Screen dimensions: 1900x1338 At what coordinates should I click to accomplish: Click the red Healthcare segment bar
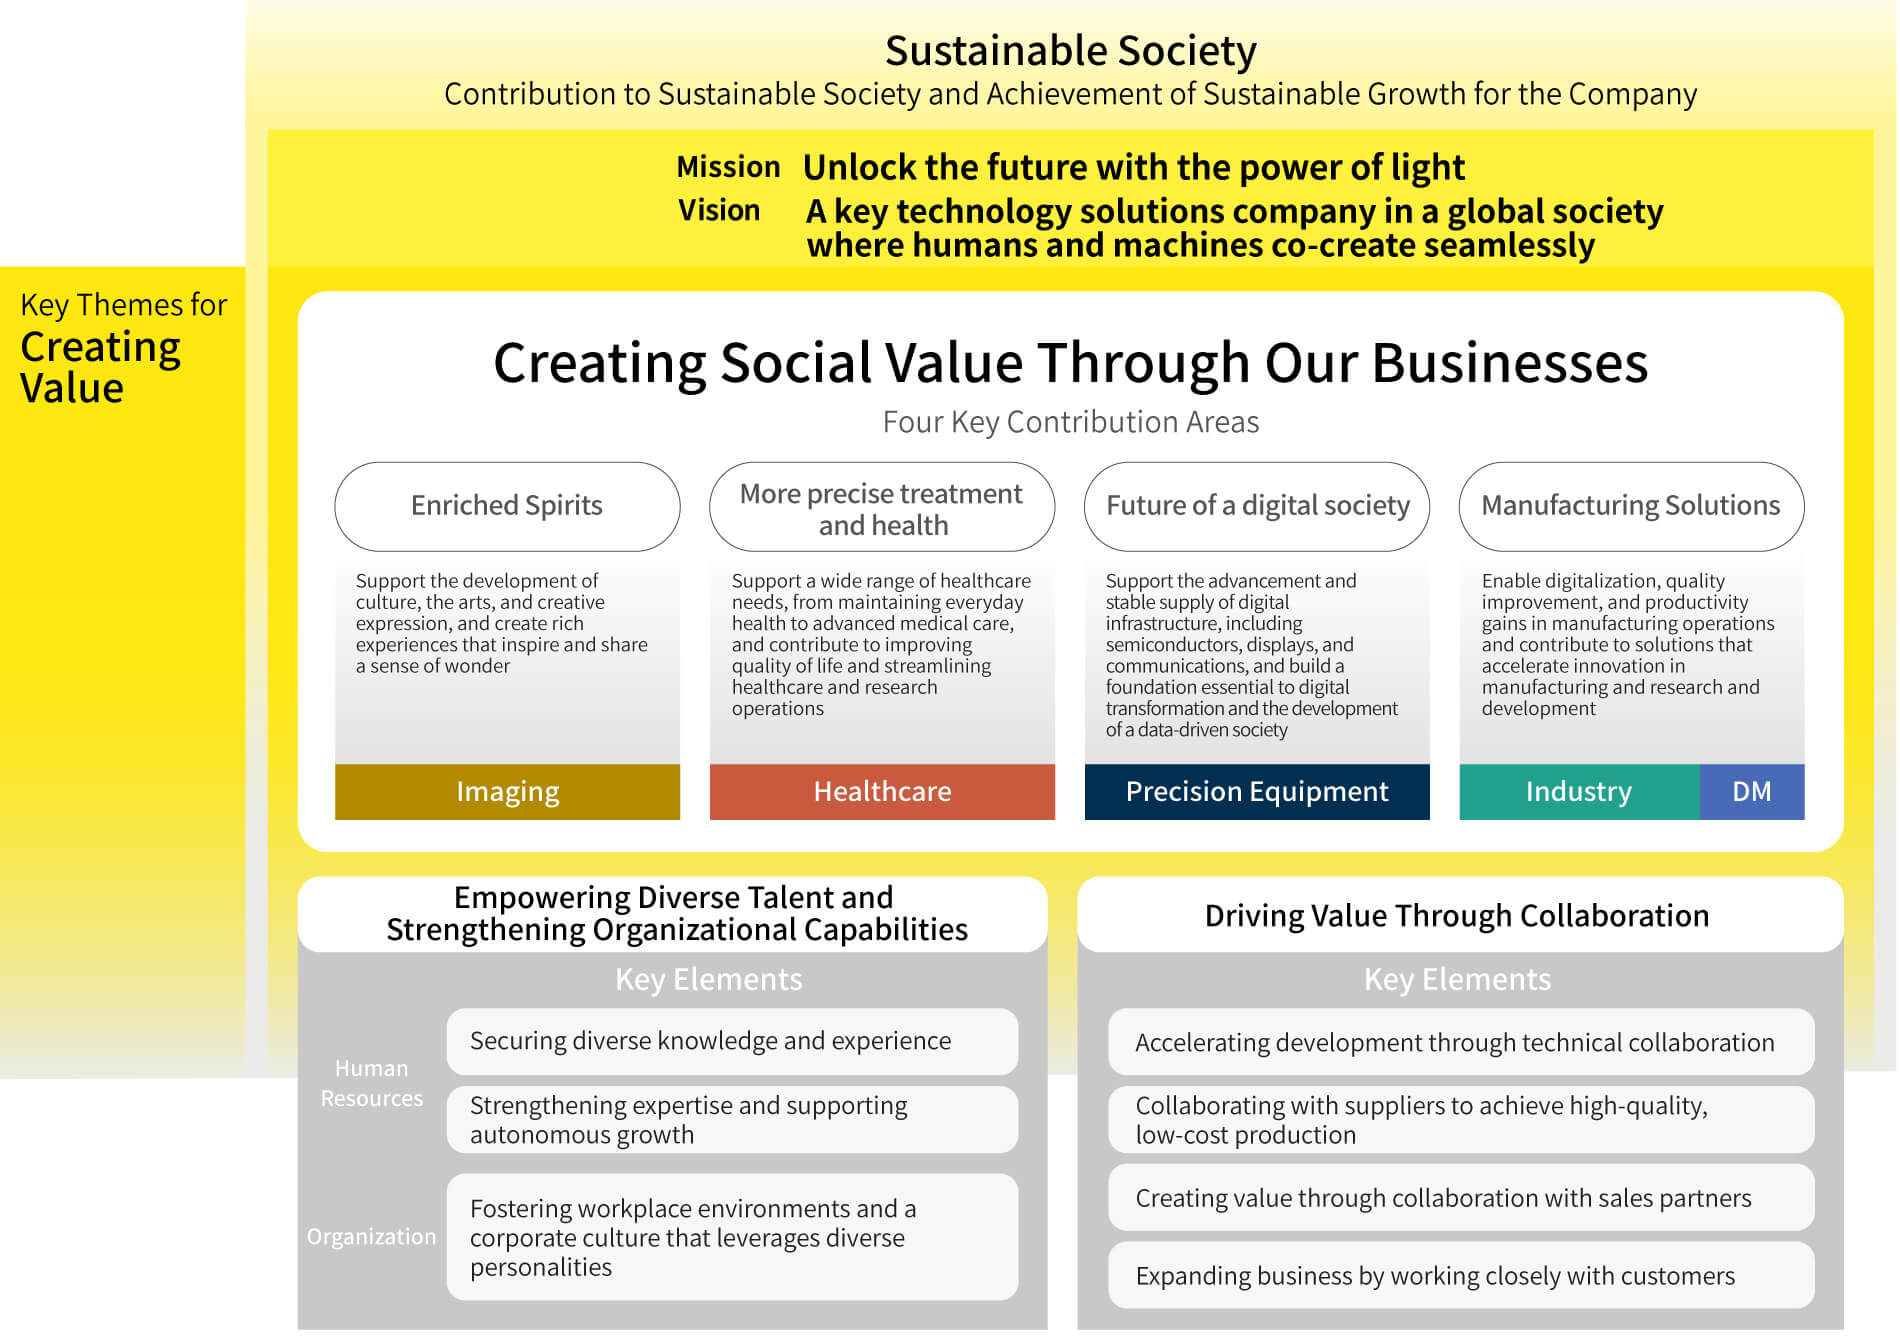coord(882,792)
